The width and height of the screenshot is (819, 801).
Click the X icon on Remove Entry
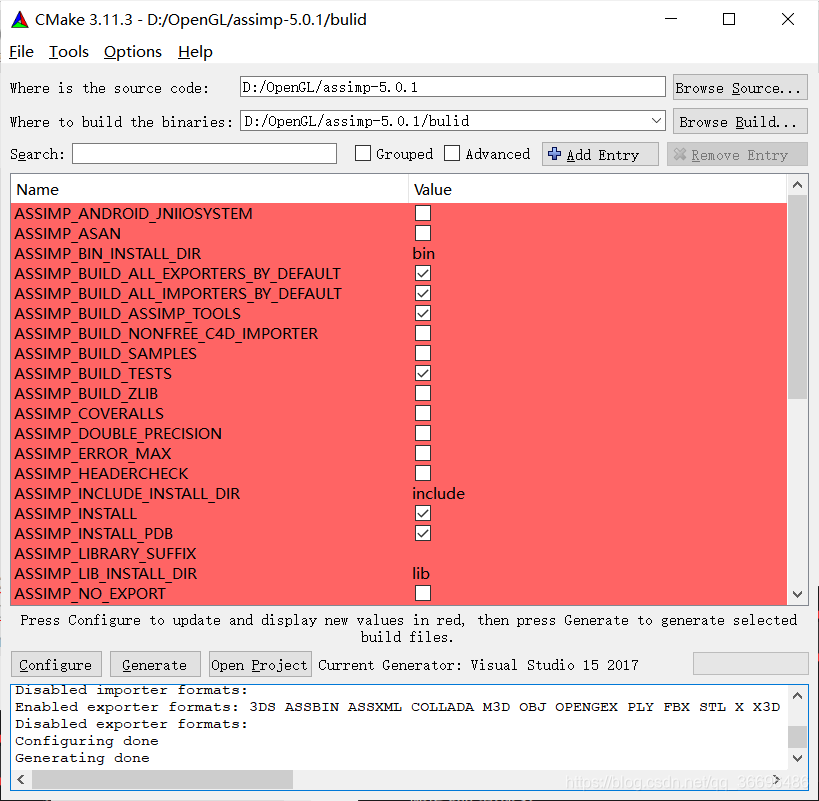680,154
